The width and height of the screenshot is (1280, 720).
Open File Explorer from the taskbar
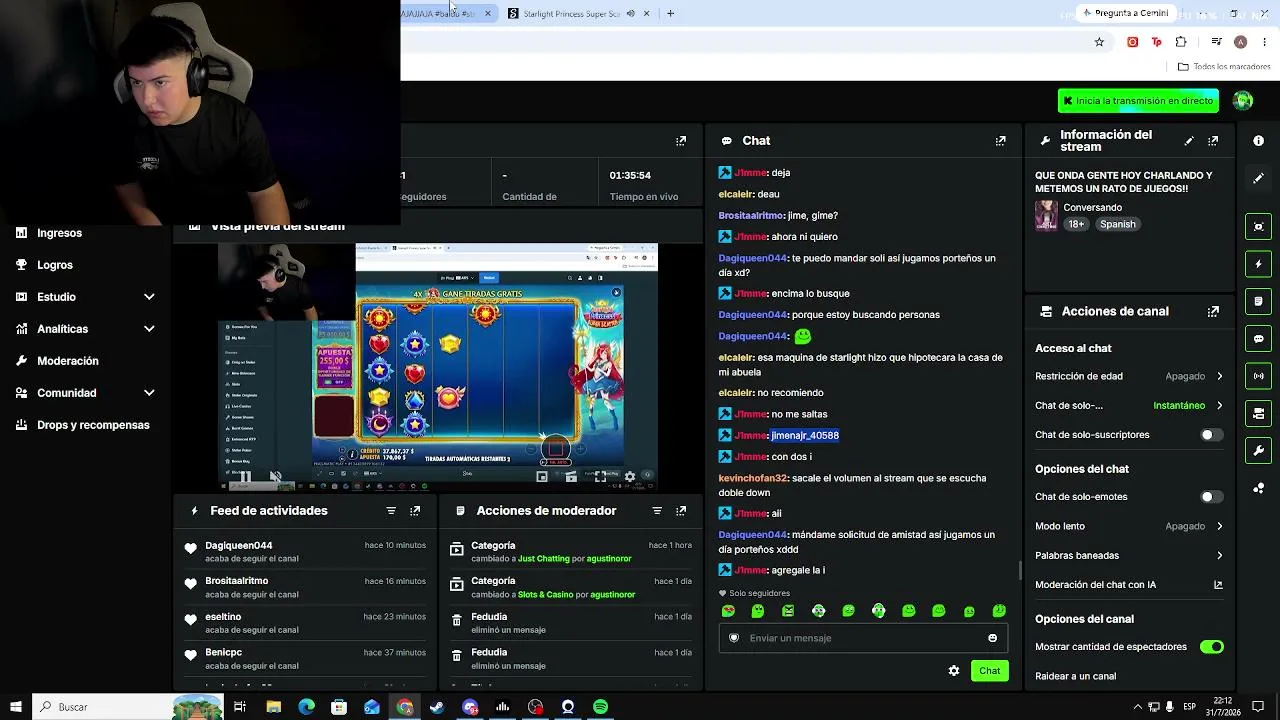(273, 707)
